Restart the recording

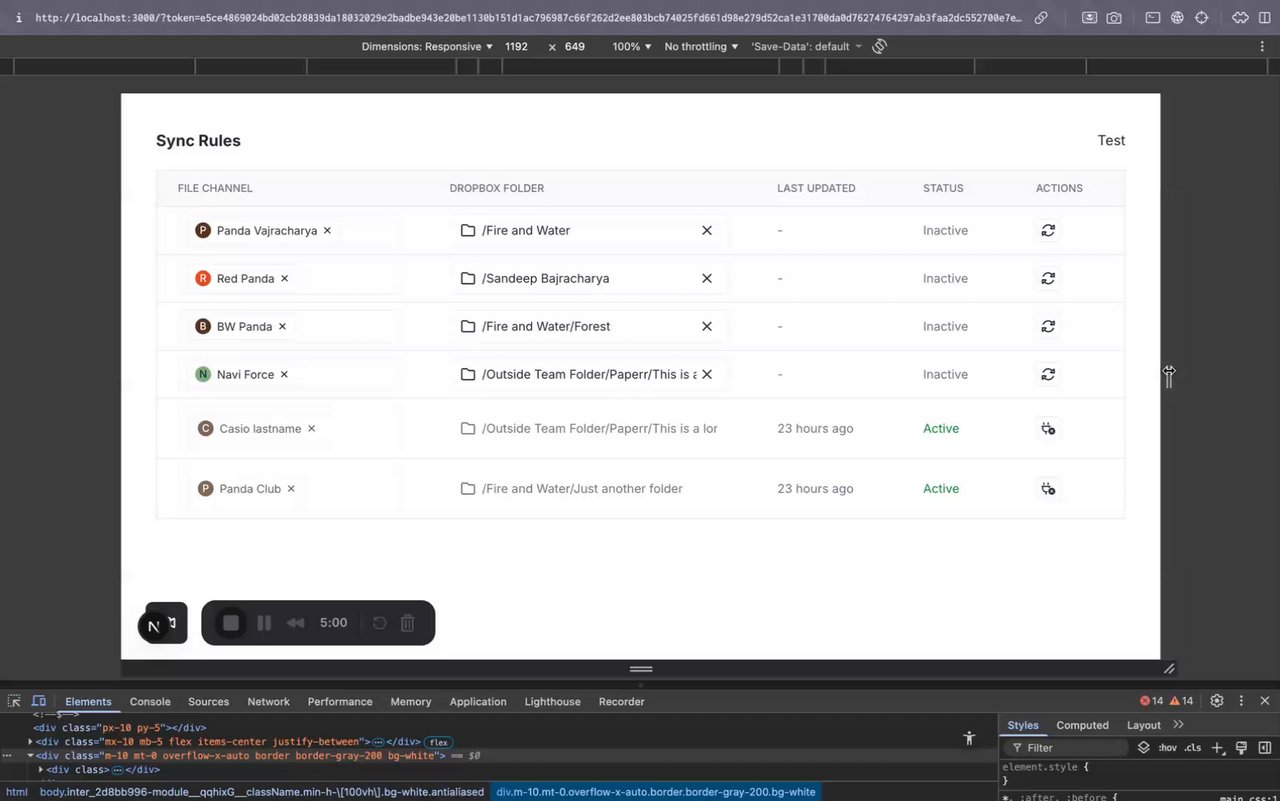[379, 623]
